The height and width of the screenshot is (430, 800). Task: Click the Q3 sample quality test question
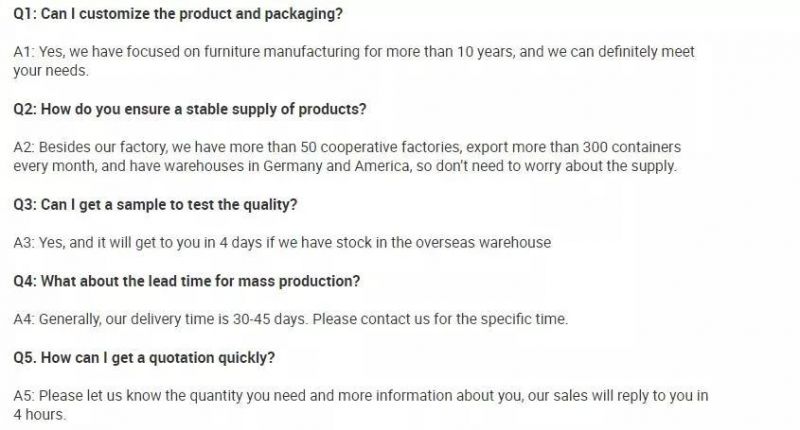click(x=155, y=205)
